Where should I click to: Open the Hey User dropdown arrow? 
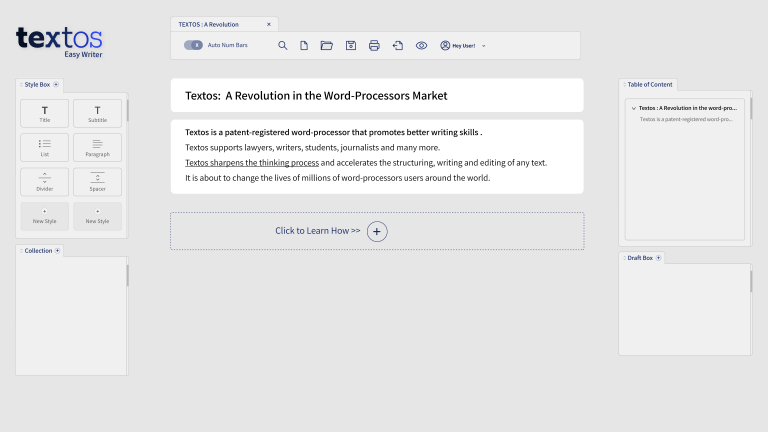click(x=483, y=46)
